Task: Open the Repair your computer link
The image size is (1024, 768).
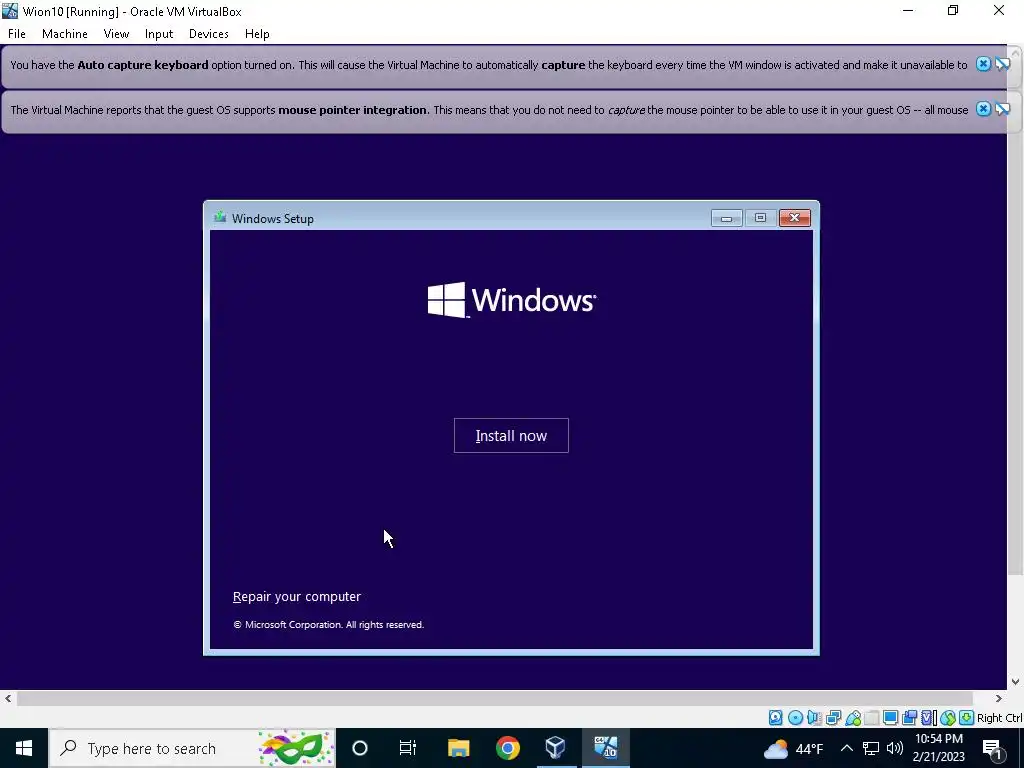Action: tap(296, 596)
